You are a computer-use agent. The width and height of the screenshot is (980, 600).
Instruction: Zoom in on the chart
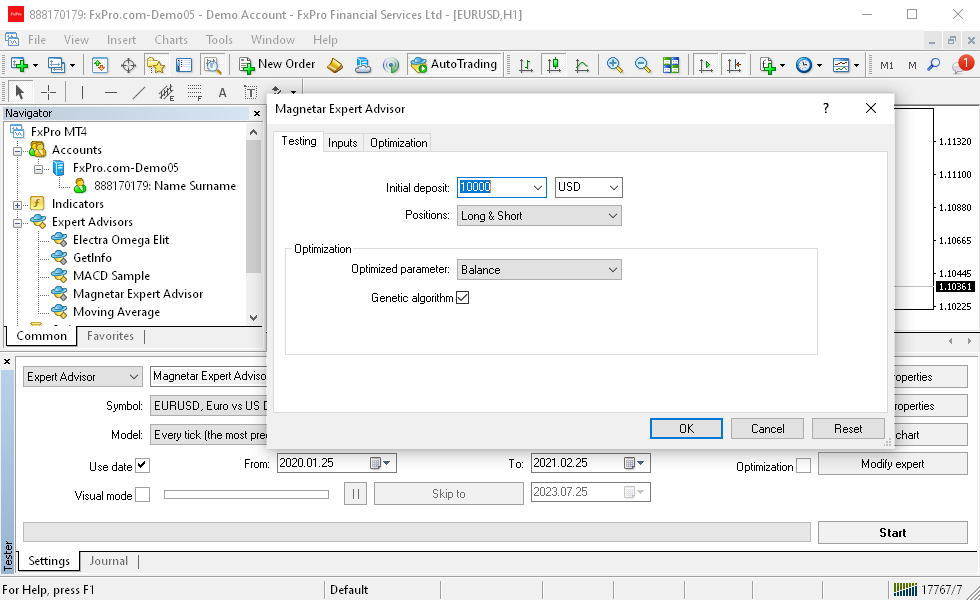click(614, 65)
